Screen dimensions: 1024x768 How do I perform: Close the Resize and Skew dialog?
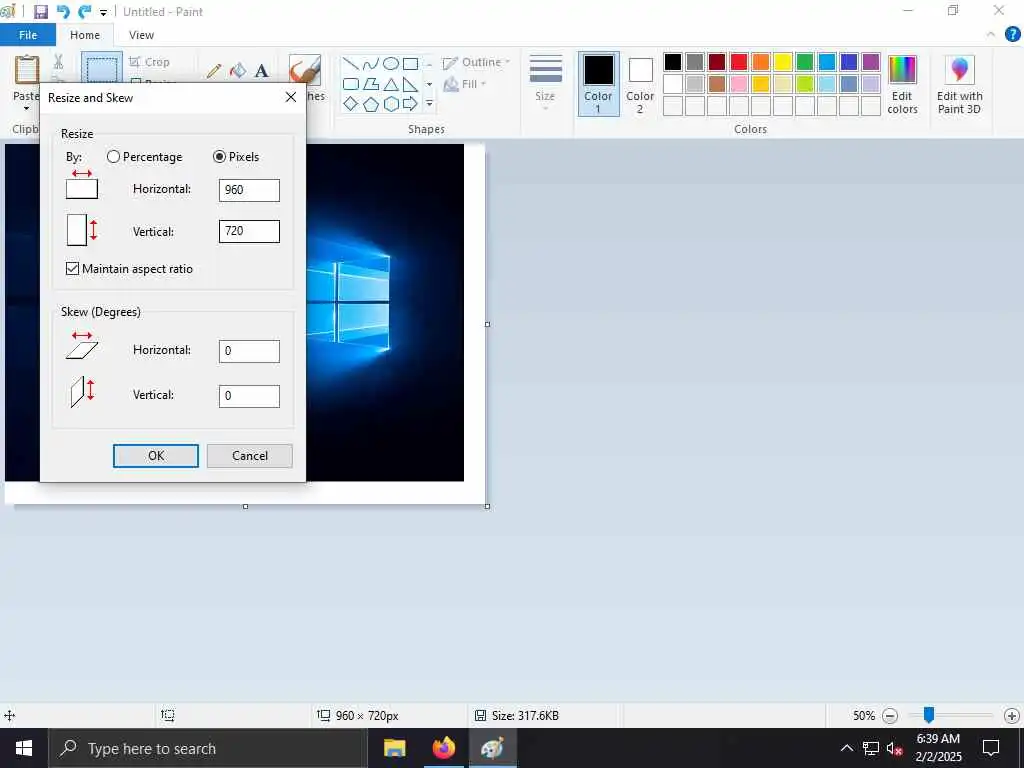click(291, 97)
